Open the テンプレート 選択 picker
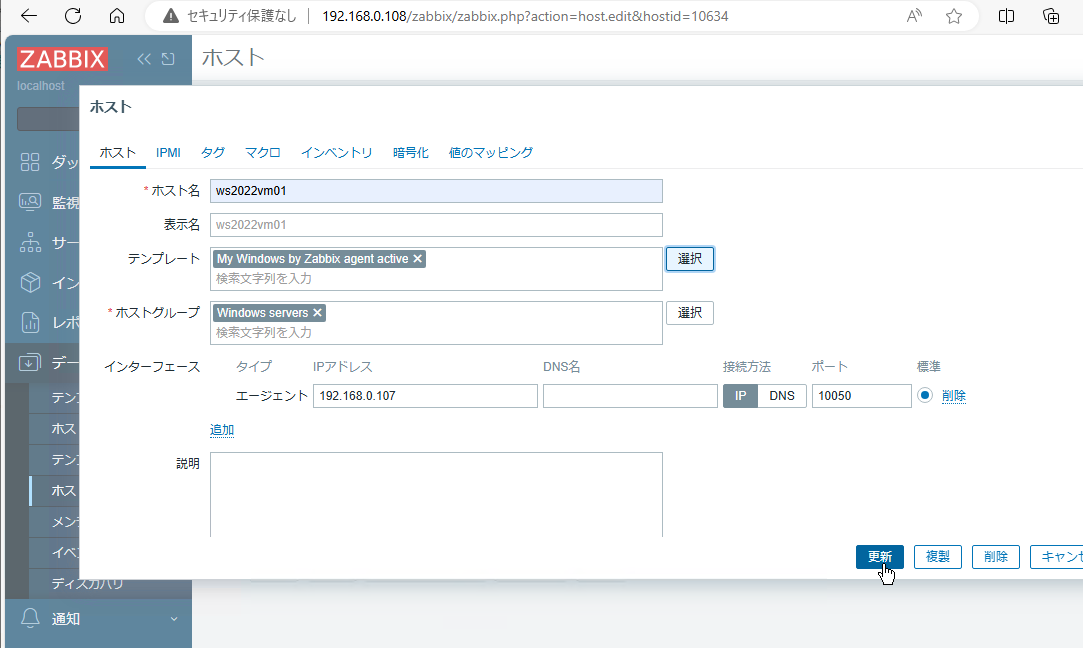 (x=689, y=258)
